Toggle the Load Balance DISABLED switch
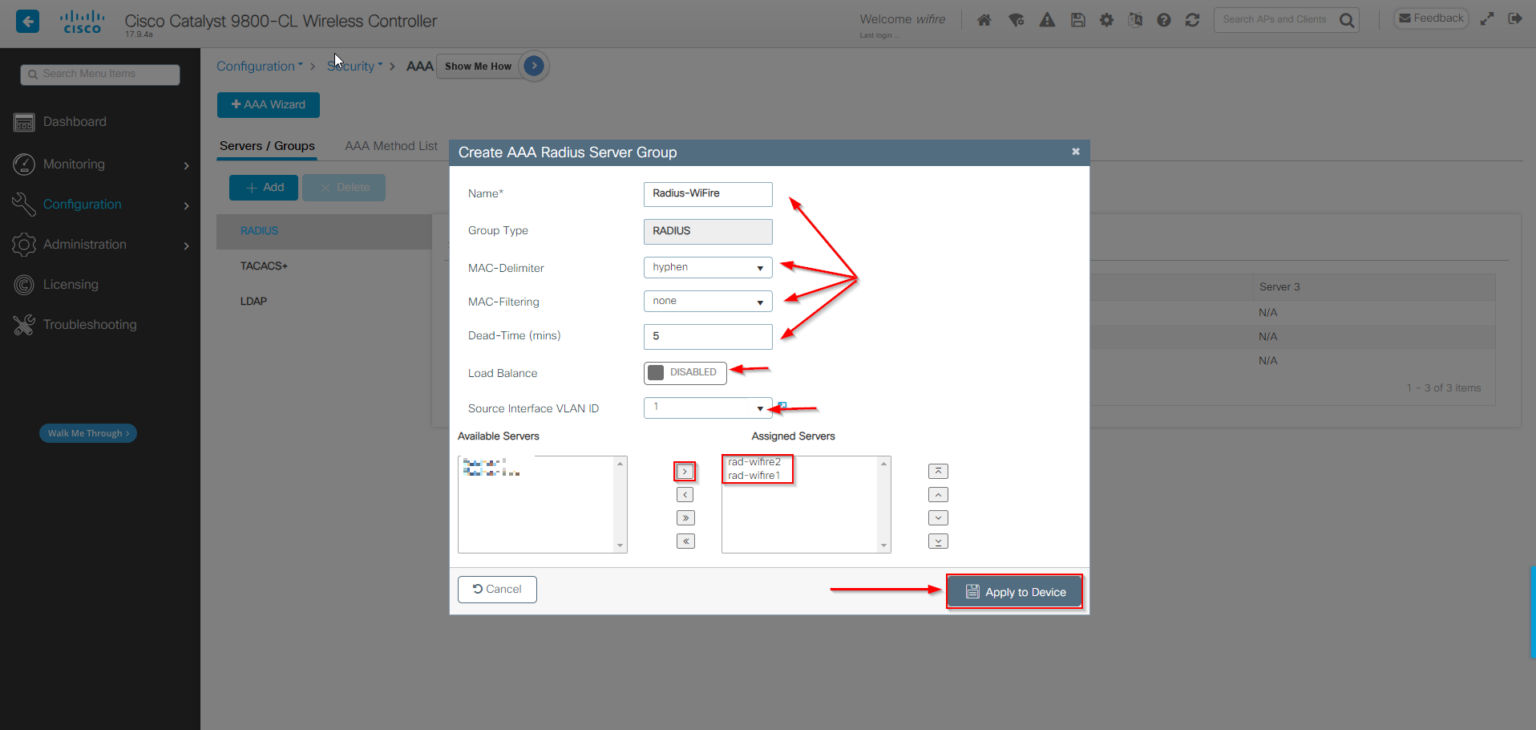Screen dimensions: 1536x730 pos(685,372)
